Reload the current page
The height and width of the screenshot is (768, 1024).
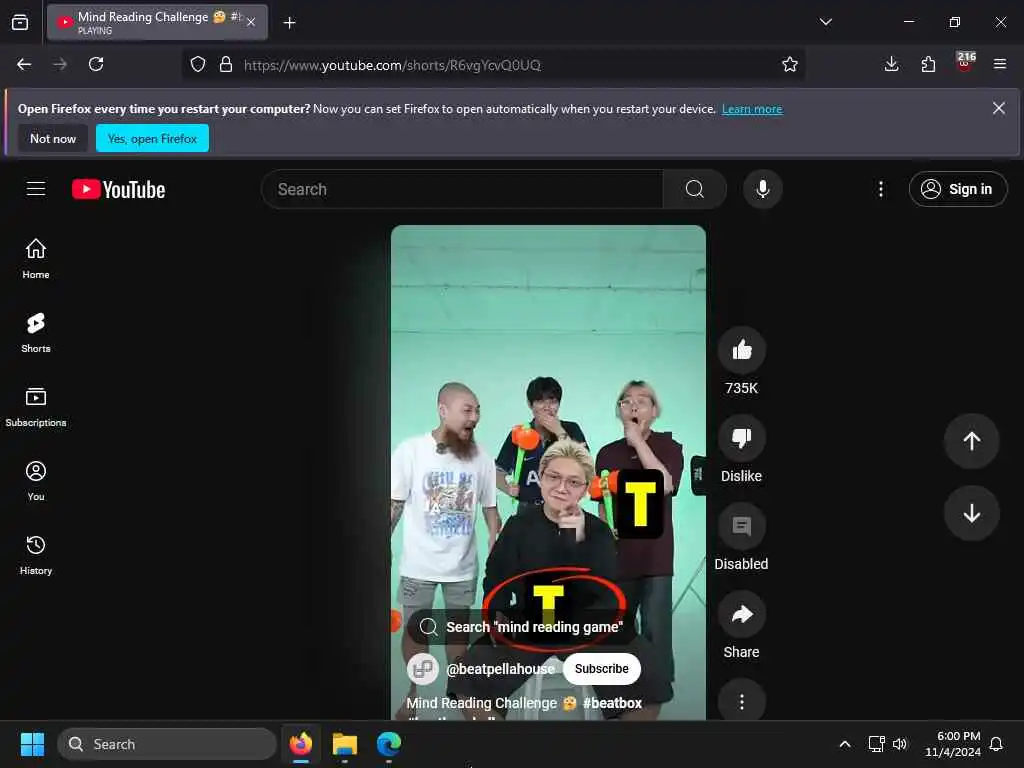(x=96, y=64)
